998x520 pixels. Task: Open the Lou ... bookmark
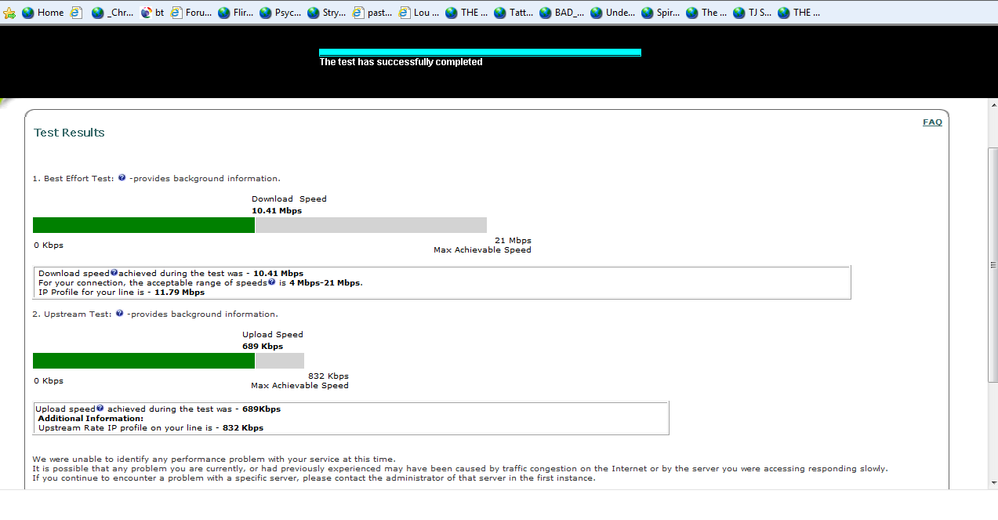[419, 13]
